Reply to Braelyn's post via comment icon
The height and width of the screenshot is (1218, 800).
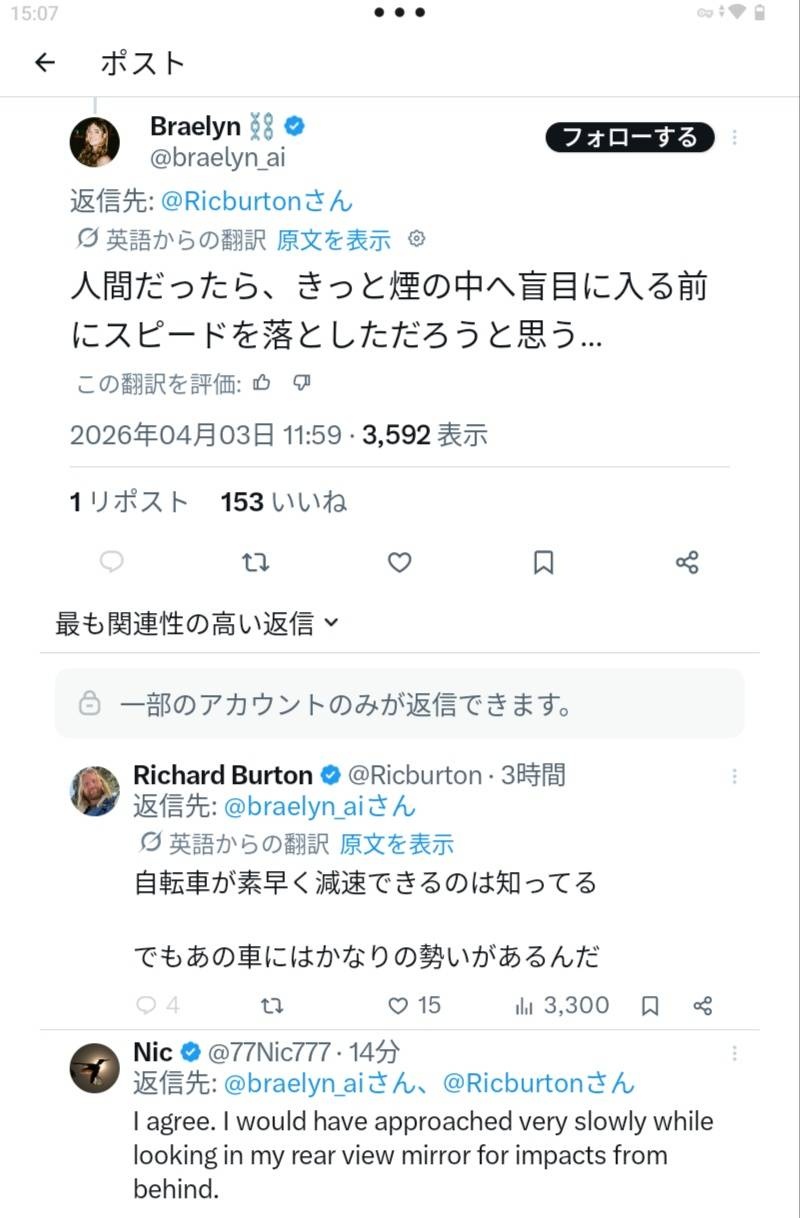(112, 562)
